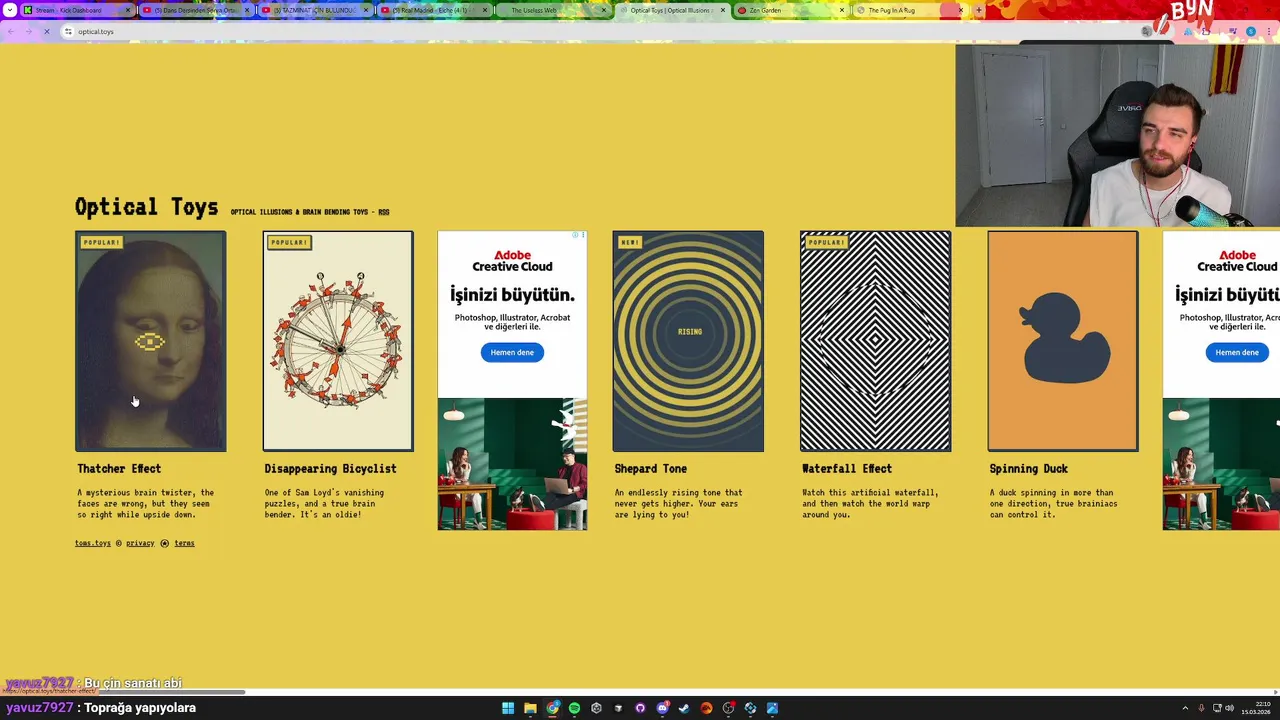Click Hemen dene in the right Adobe ad
This screenshot has height=720, width=1280.
[x=1237, y=352]
